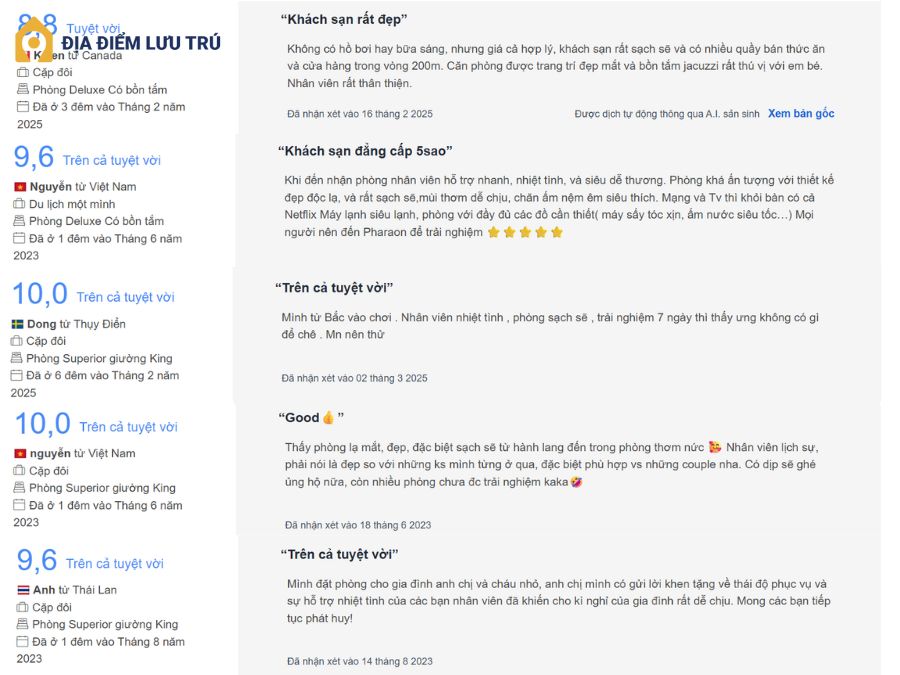
Task: Click the review title 'Khách sạn rất đẹp'
Action: click(x=344, y=20)
